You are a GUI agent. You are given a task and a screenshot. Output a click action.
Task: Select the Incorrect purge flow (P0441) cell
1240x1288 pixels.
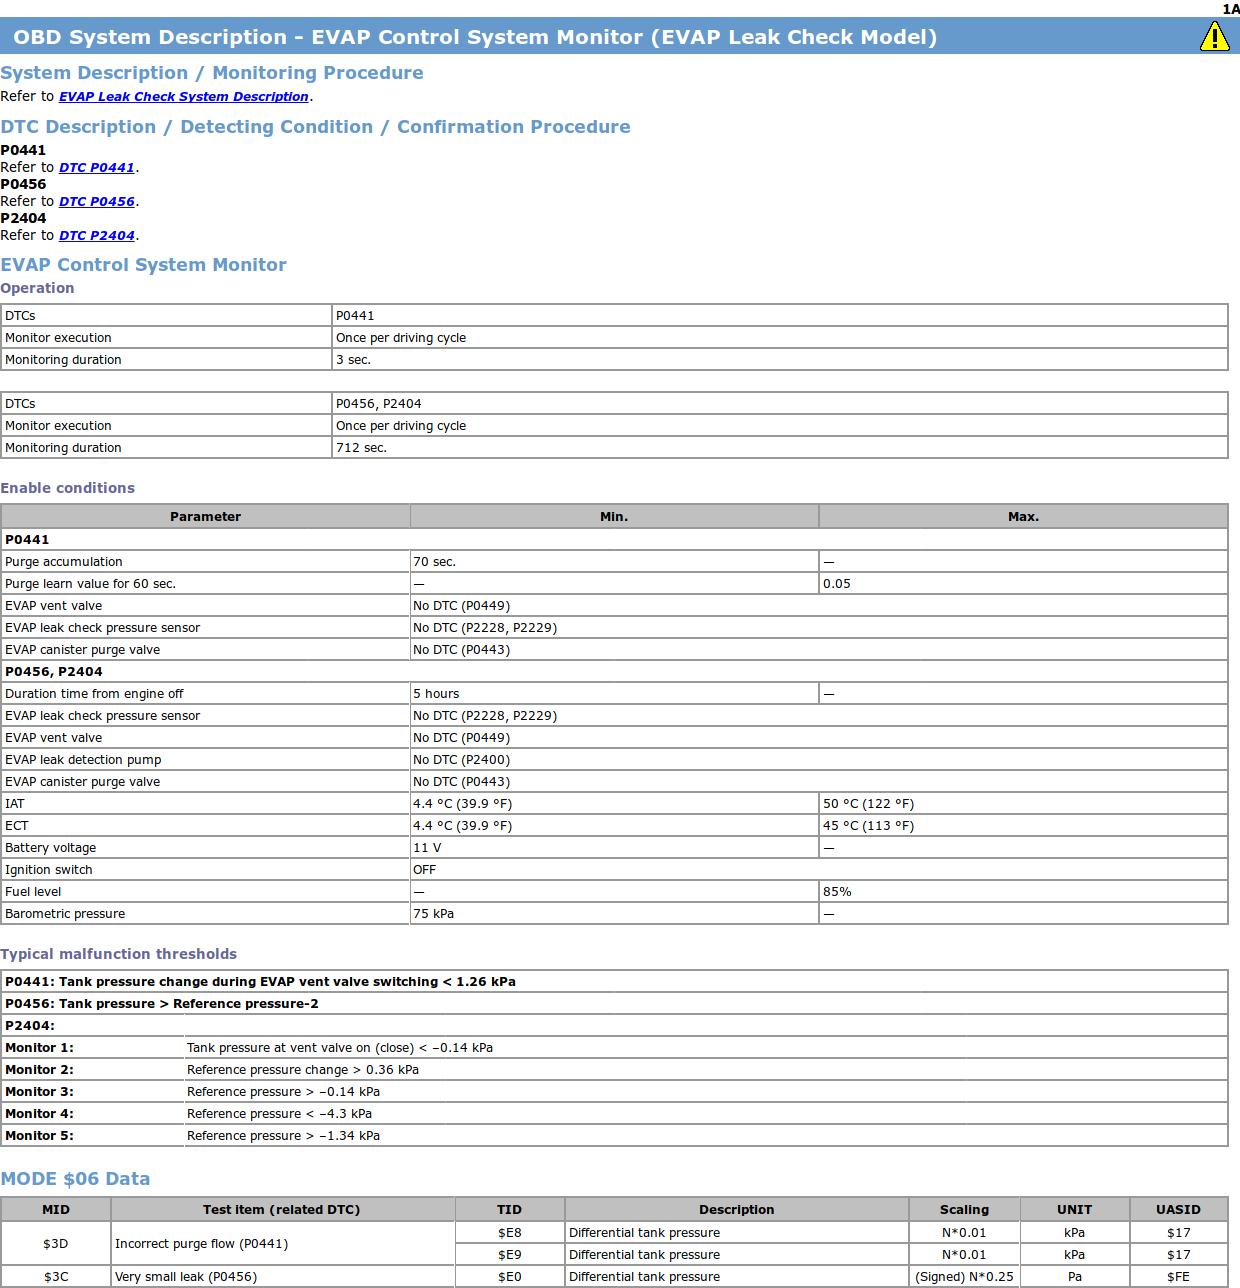(x=201, y=1244)
